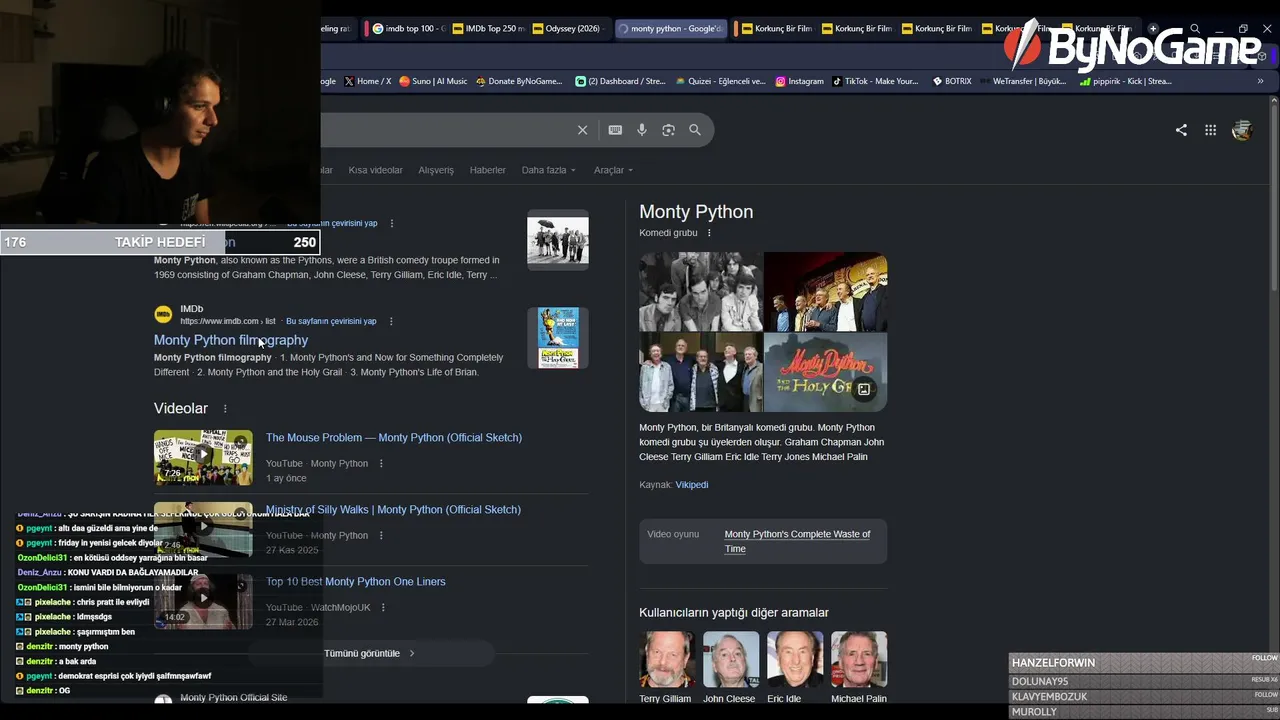Open the BOTRIX bookmark

tap(952, 81)
